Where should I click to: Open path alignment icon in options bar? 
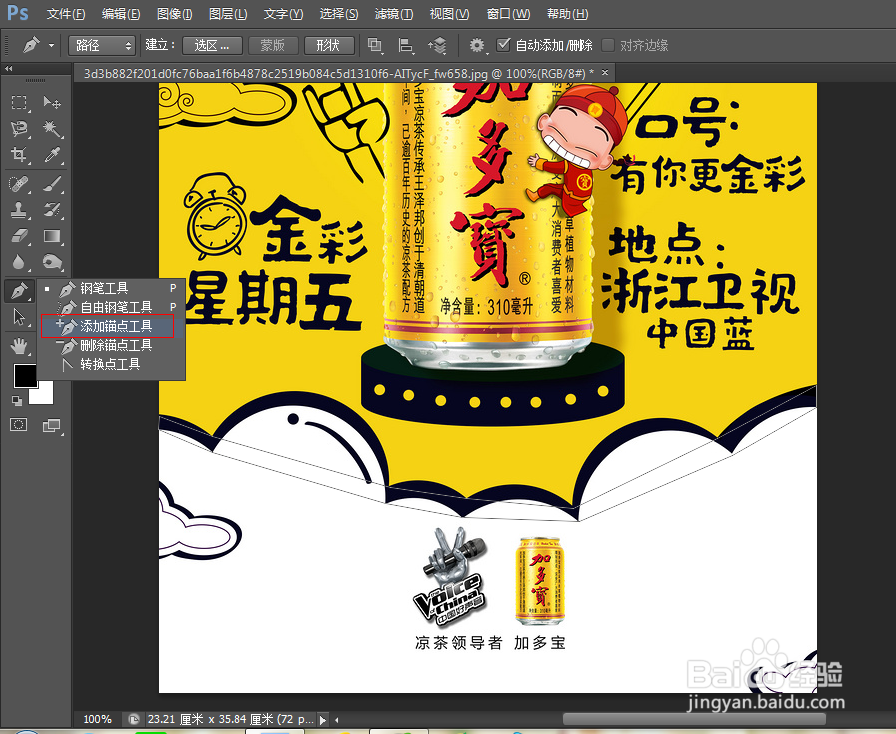tap(406, 45)
